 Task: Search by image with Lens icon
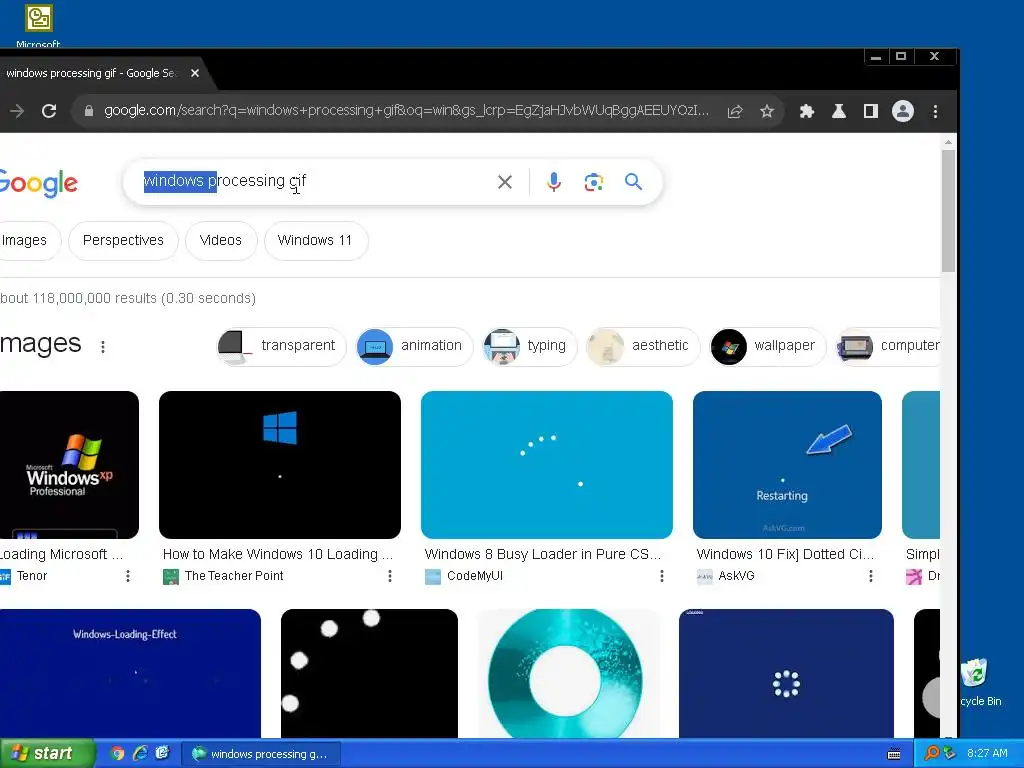[594, 182]
